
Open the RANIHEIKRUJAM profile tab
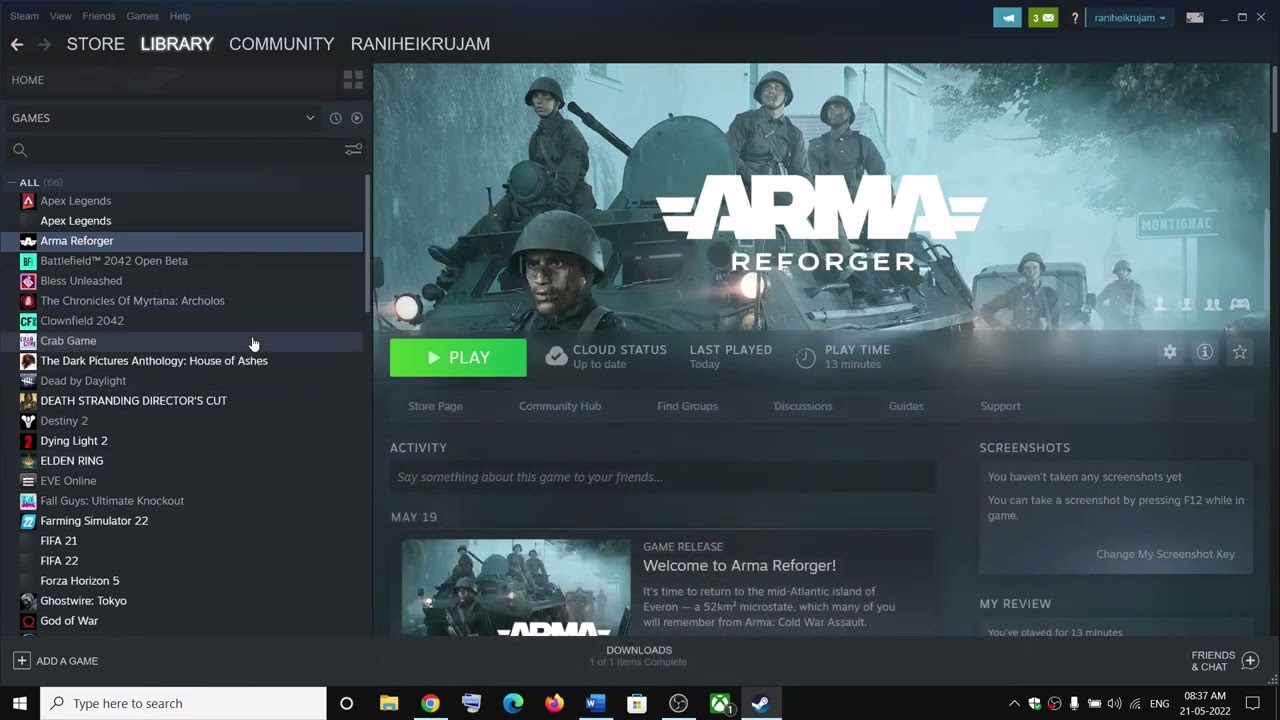click(x=420, y=44)
